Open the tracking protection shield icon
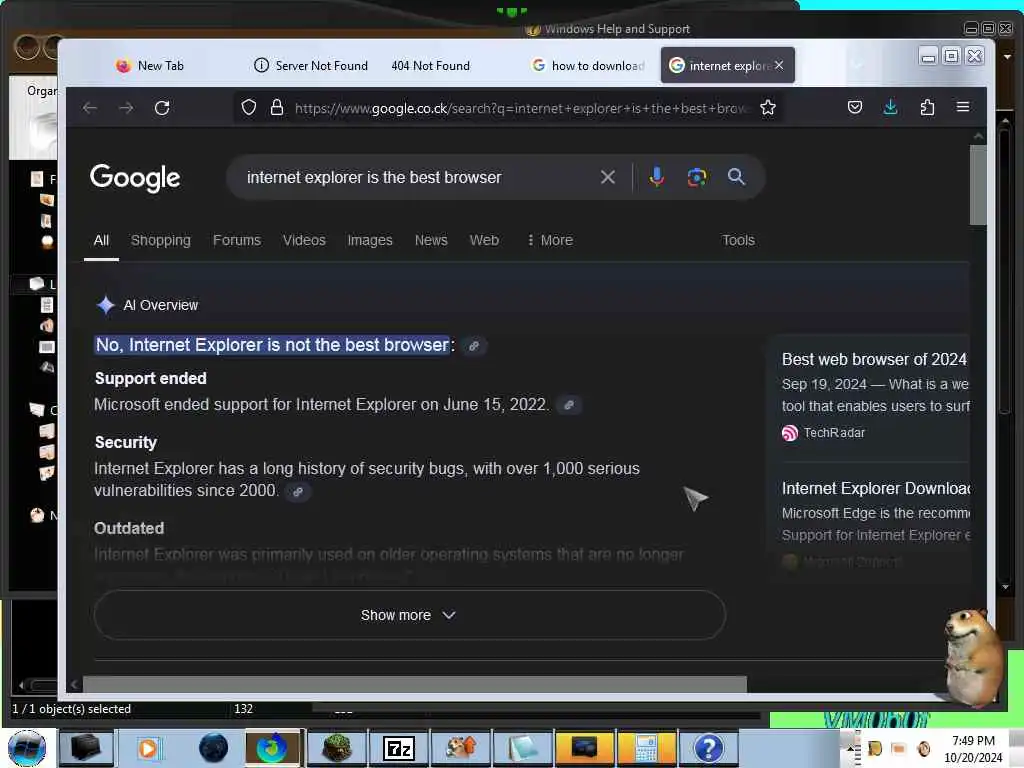 [249, 107]
